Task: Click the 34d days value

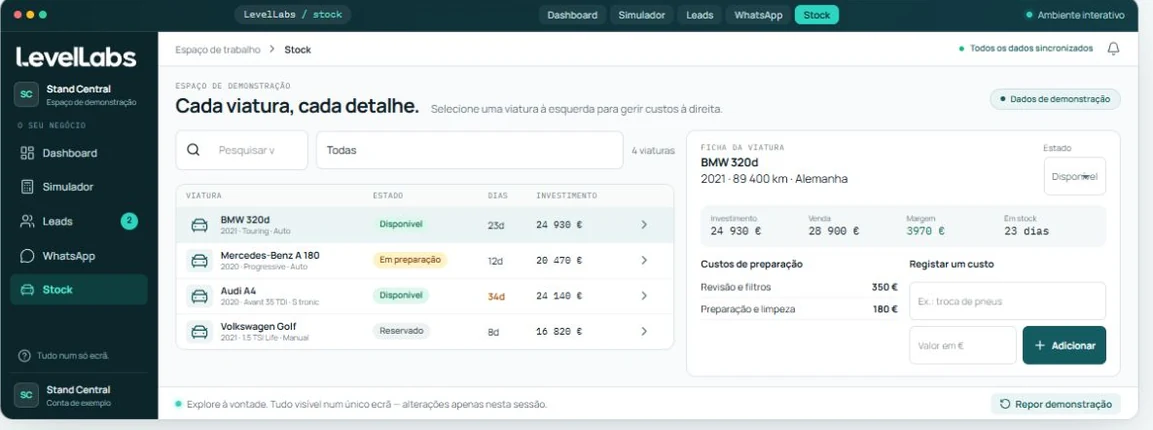Action: 496,296
